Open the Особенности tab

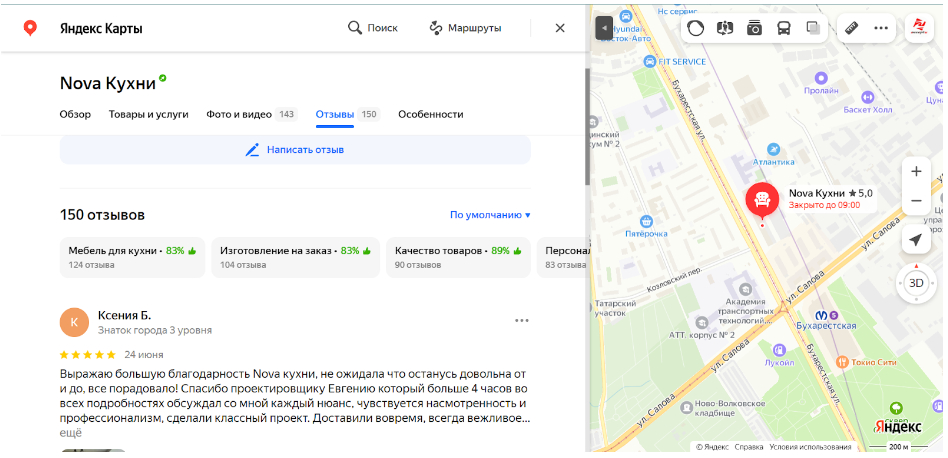pos(430,114)
